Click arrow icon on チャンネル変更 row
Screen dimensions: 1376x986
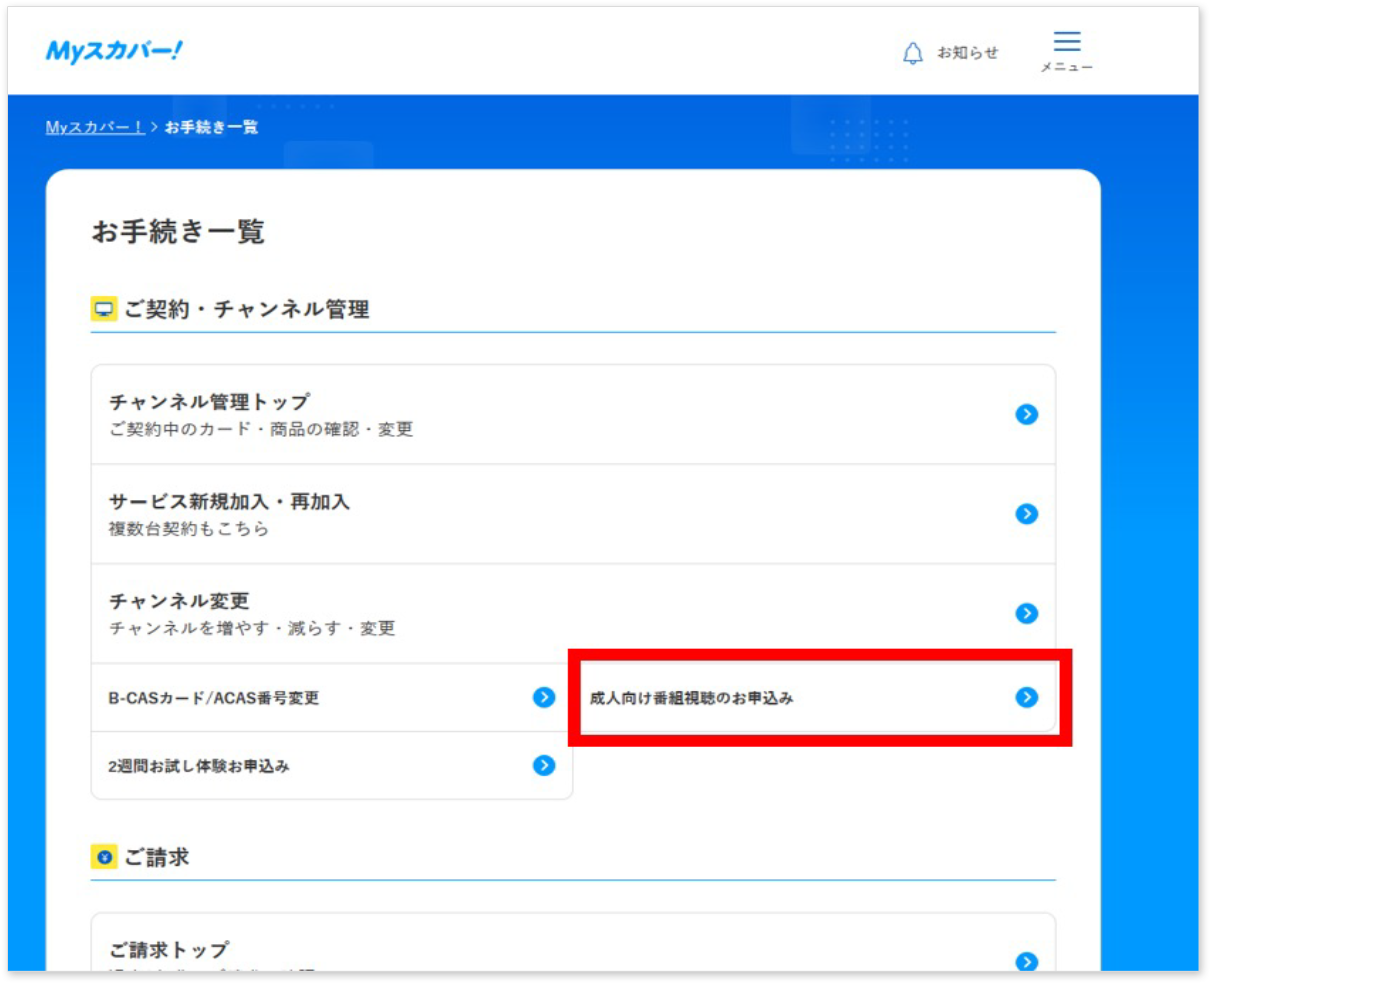1026,613
